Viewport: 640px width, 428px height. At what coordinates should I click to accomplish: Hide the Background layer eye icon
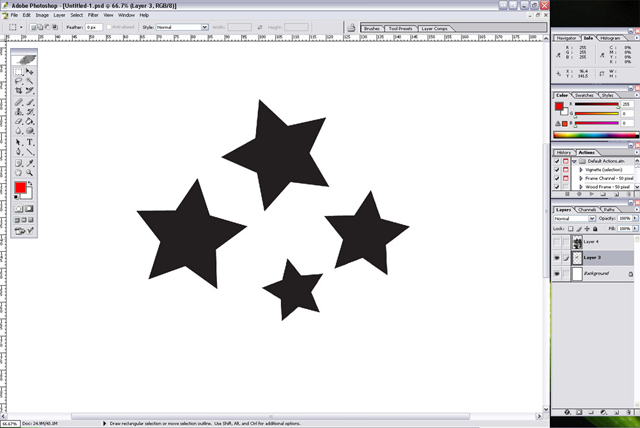557,274
